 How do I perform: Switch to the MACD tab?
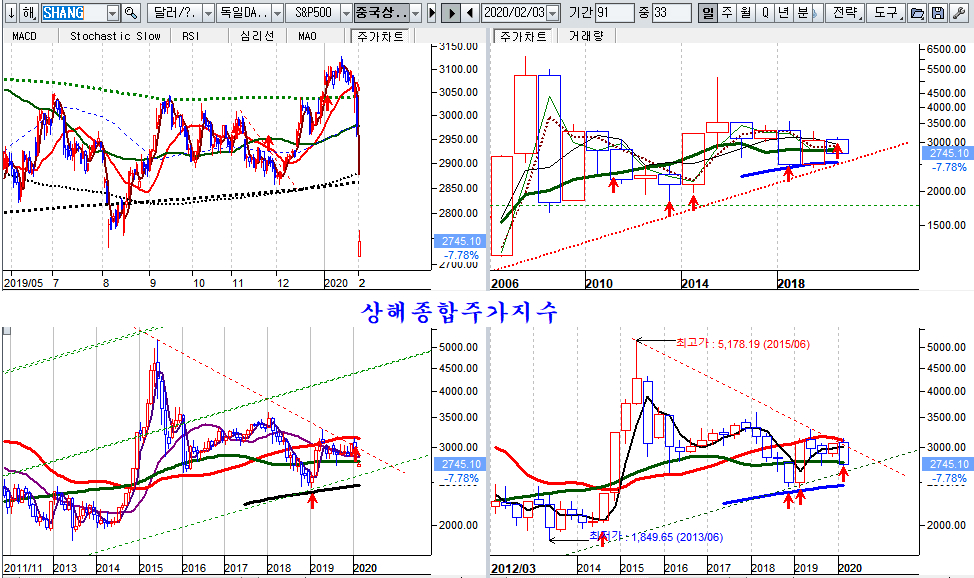[x=25, y=36]
